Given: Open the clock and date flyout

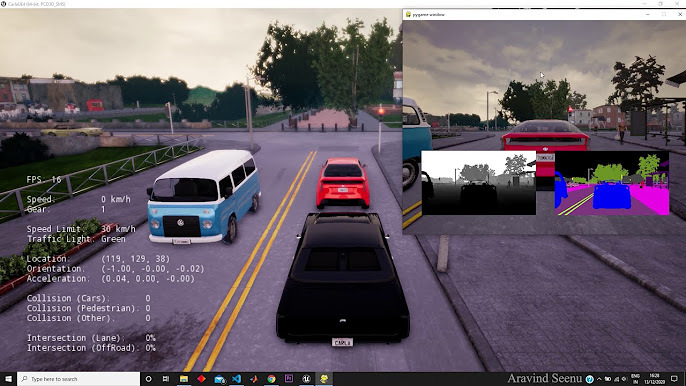Looking at the screenshot, I should 654,379.
